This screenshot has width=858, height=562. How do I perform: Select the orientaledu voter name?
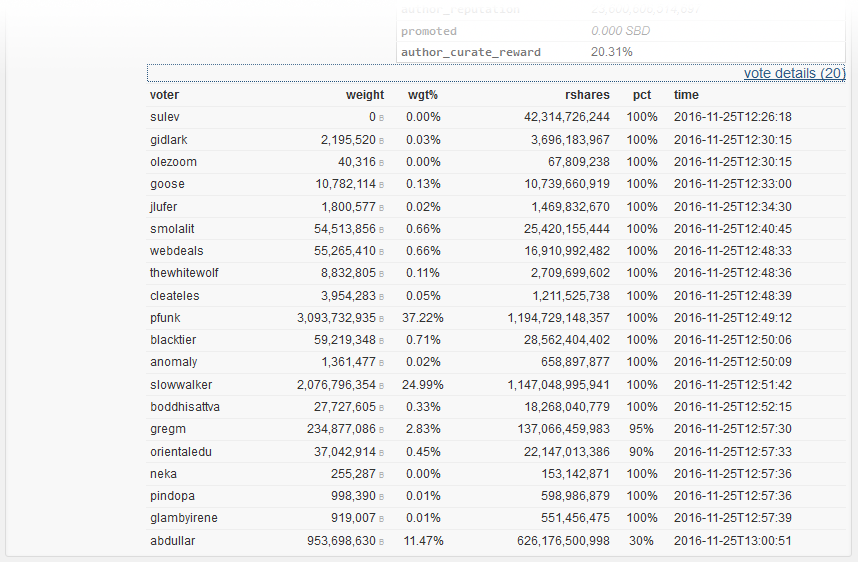pyautogui.click(x=181, y=452)
